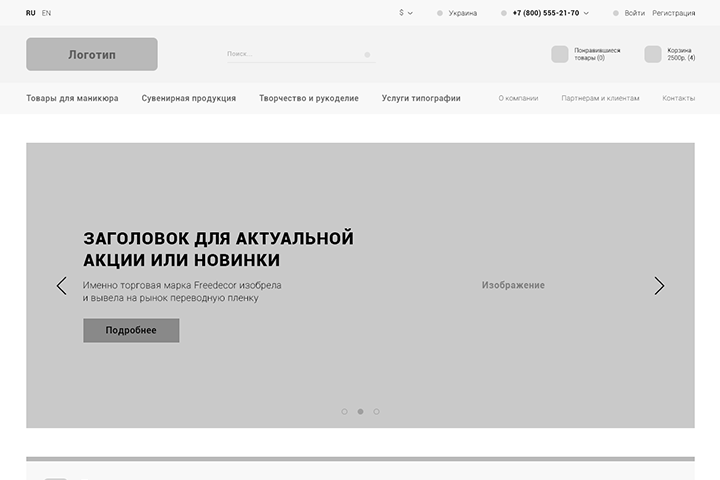The width and height of the screenshot is (720, 480).
Task: Click the Войти login link
Action: click(x=635, y=13)
